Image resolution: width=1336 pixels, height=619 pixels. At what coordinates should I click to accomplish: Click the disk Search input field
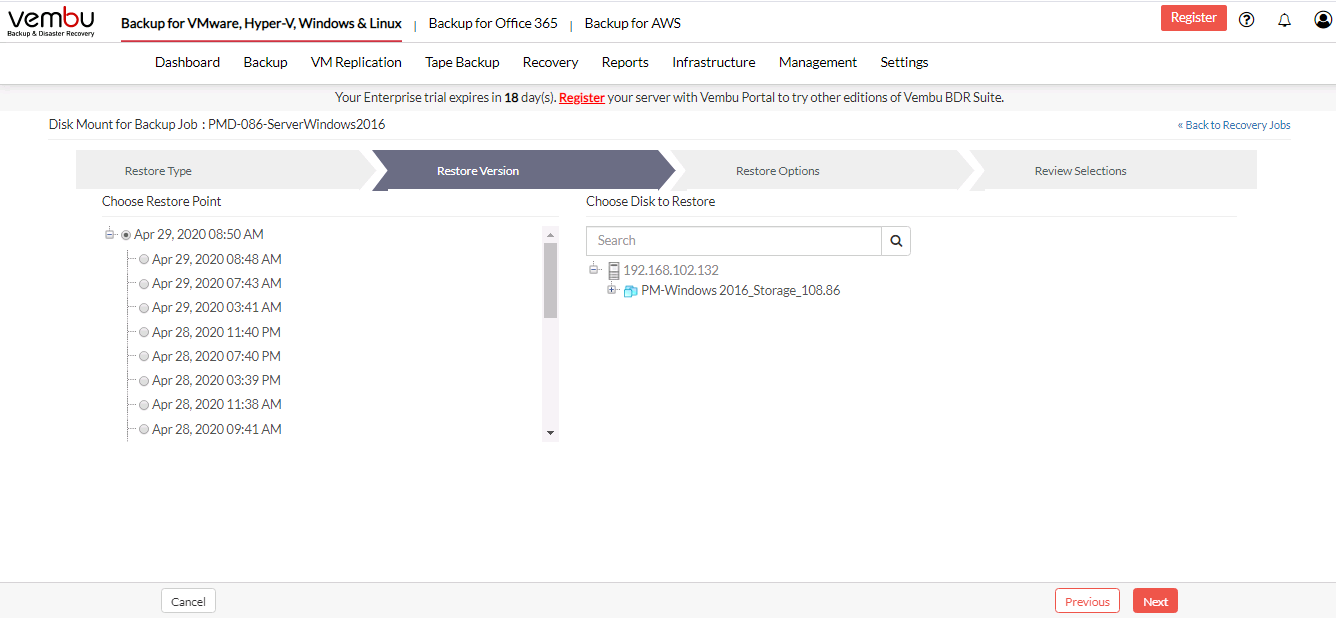[x=734, y=241]
